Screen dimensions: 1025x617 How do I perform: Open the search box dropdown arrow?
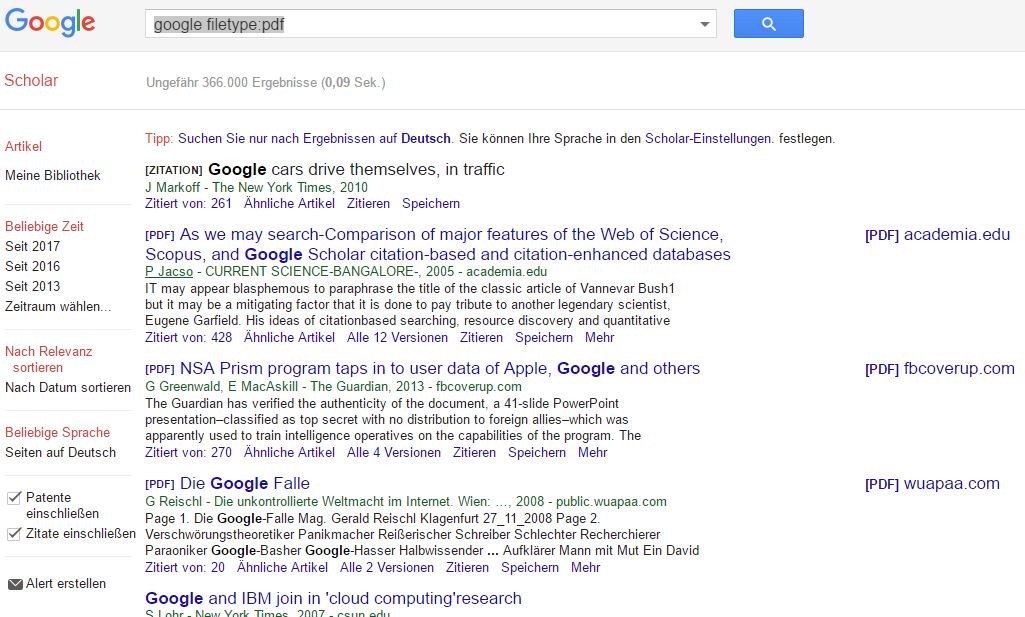pyautogui.click(x=704, y=24)
